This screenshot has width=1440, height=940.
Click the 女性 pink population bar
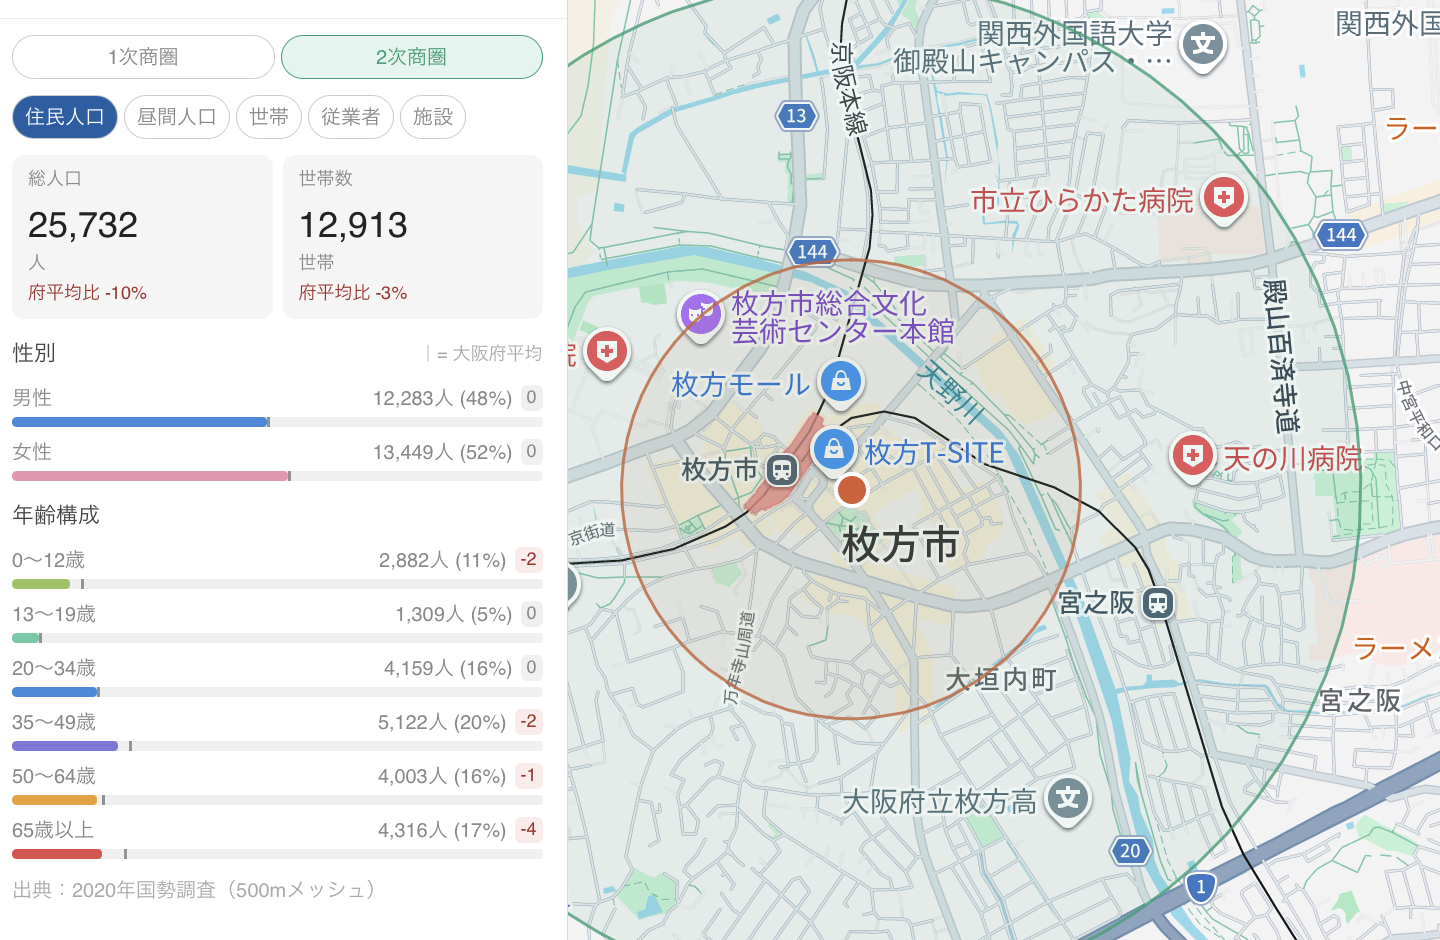coord(150,476)
